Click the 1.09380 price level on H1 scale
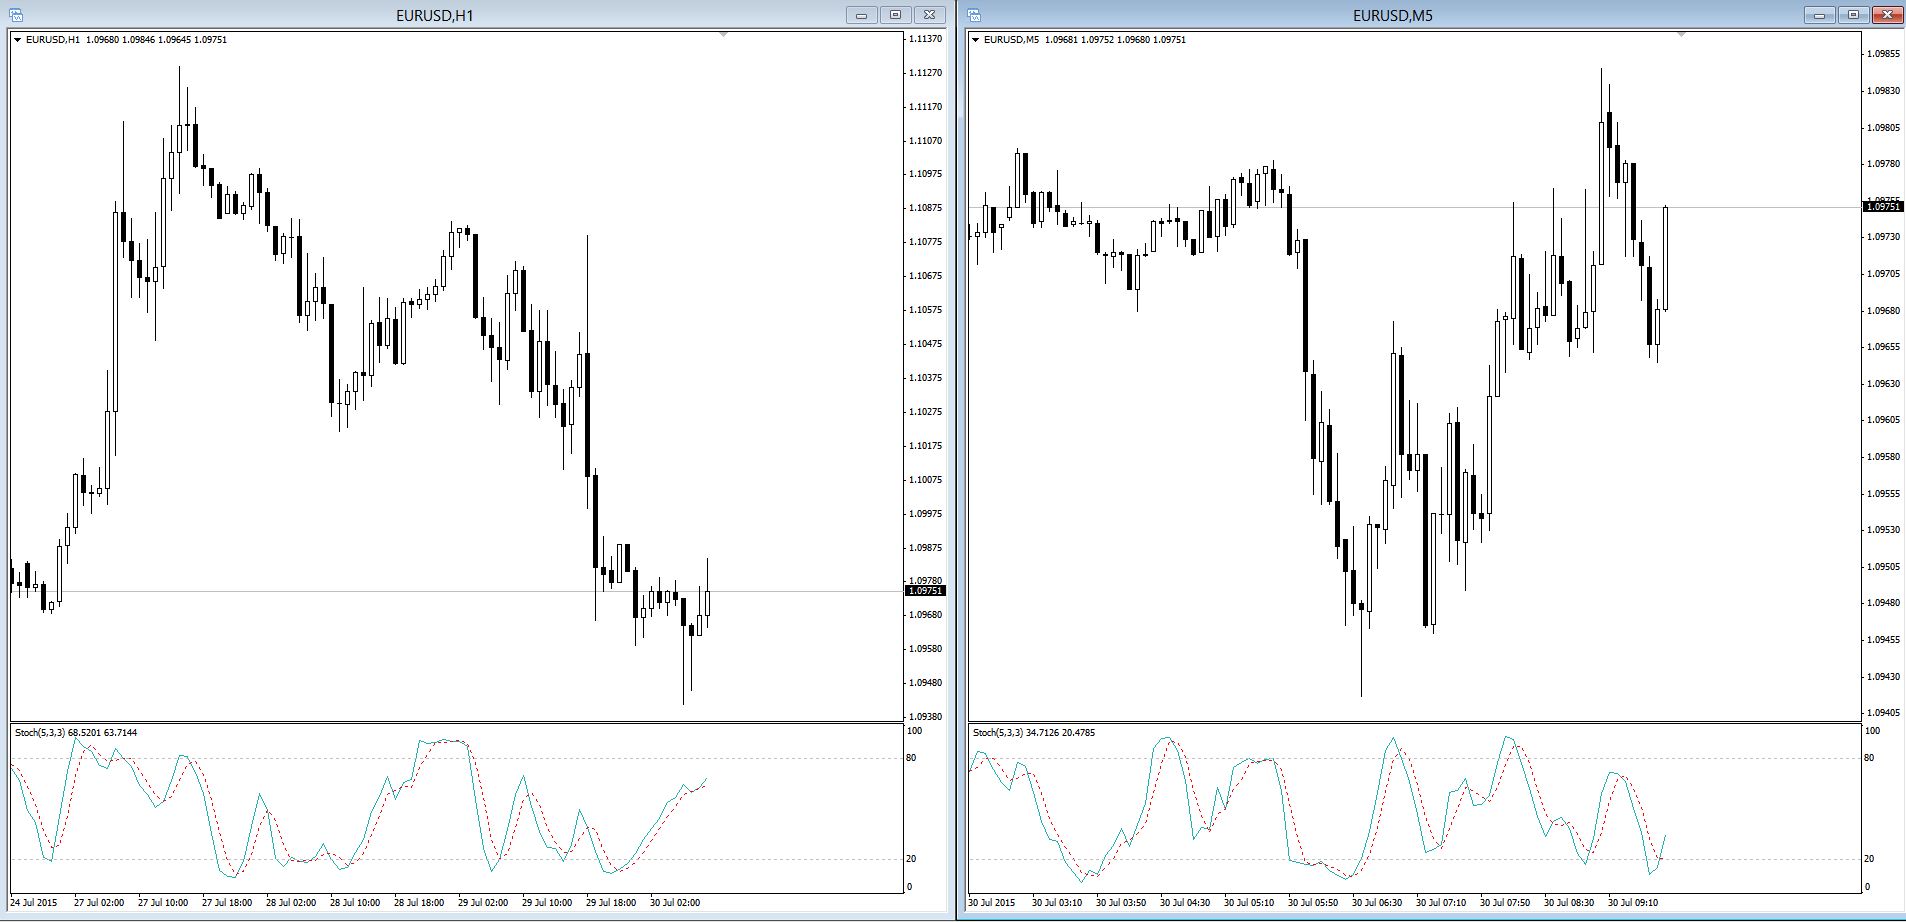This screenshot has width=1906, height=922. point(926,717)
